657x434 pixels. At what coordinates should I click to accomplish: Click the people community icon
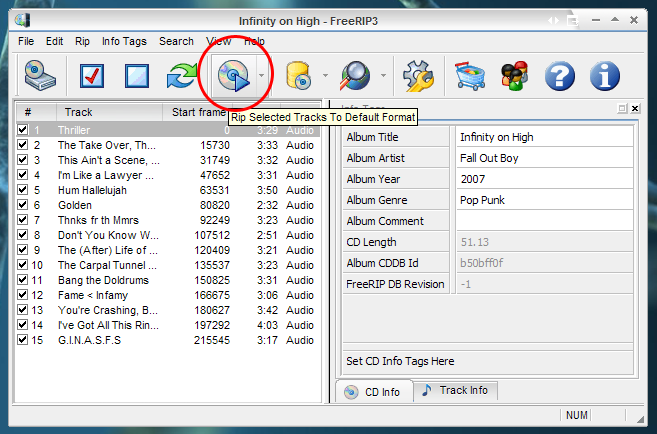pyautogui.click(x=515, y=76)
